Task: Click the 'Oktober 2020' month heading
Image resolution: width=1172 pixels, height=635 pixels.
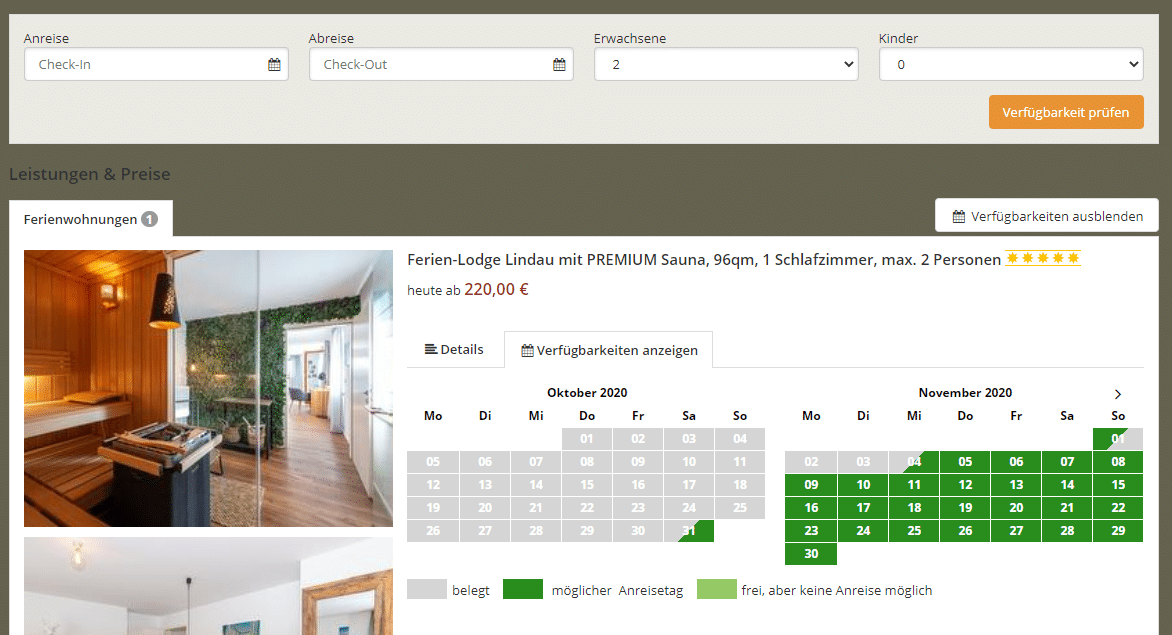Action: pos(587,392)
